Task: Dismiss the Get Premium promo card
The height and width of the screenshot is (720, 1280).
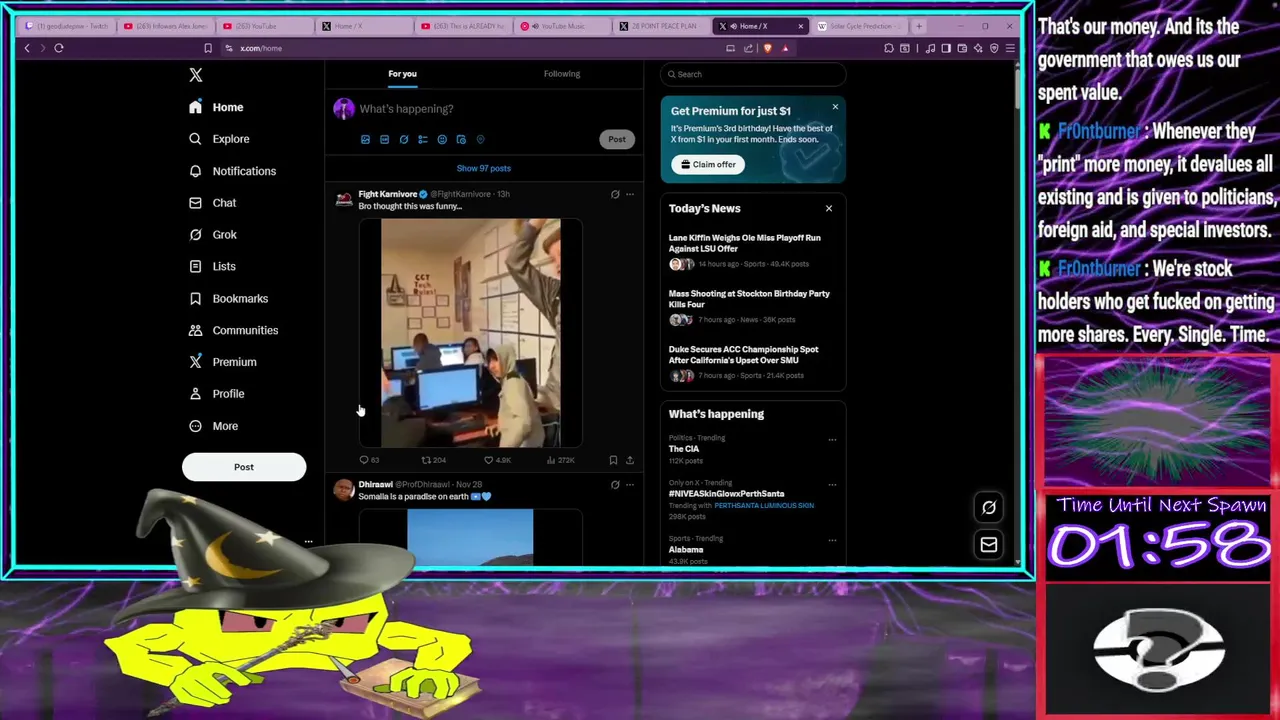Action: coord(835,106)
